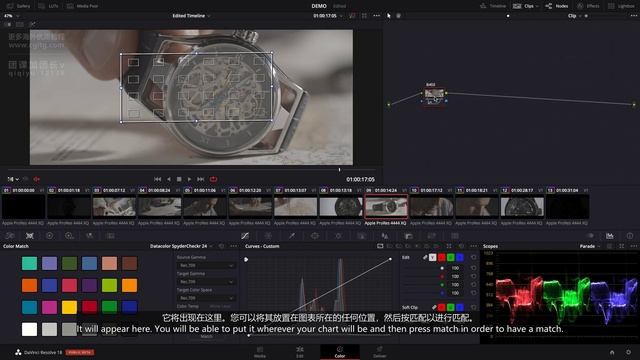Select clip 10 thumbnail
This screenshot has height=360, width=640.
coord(431,207)
